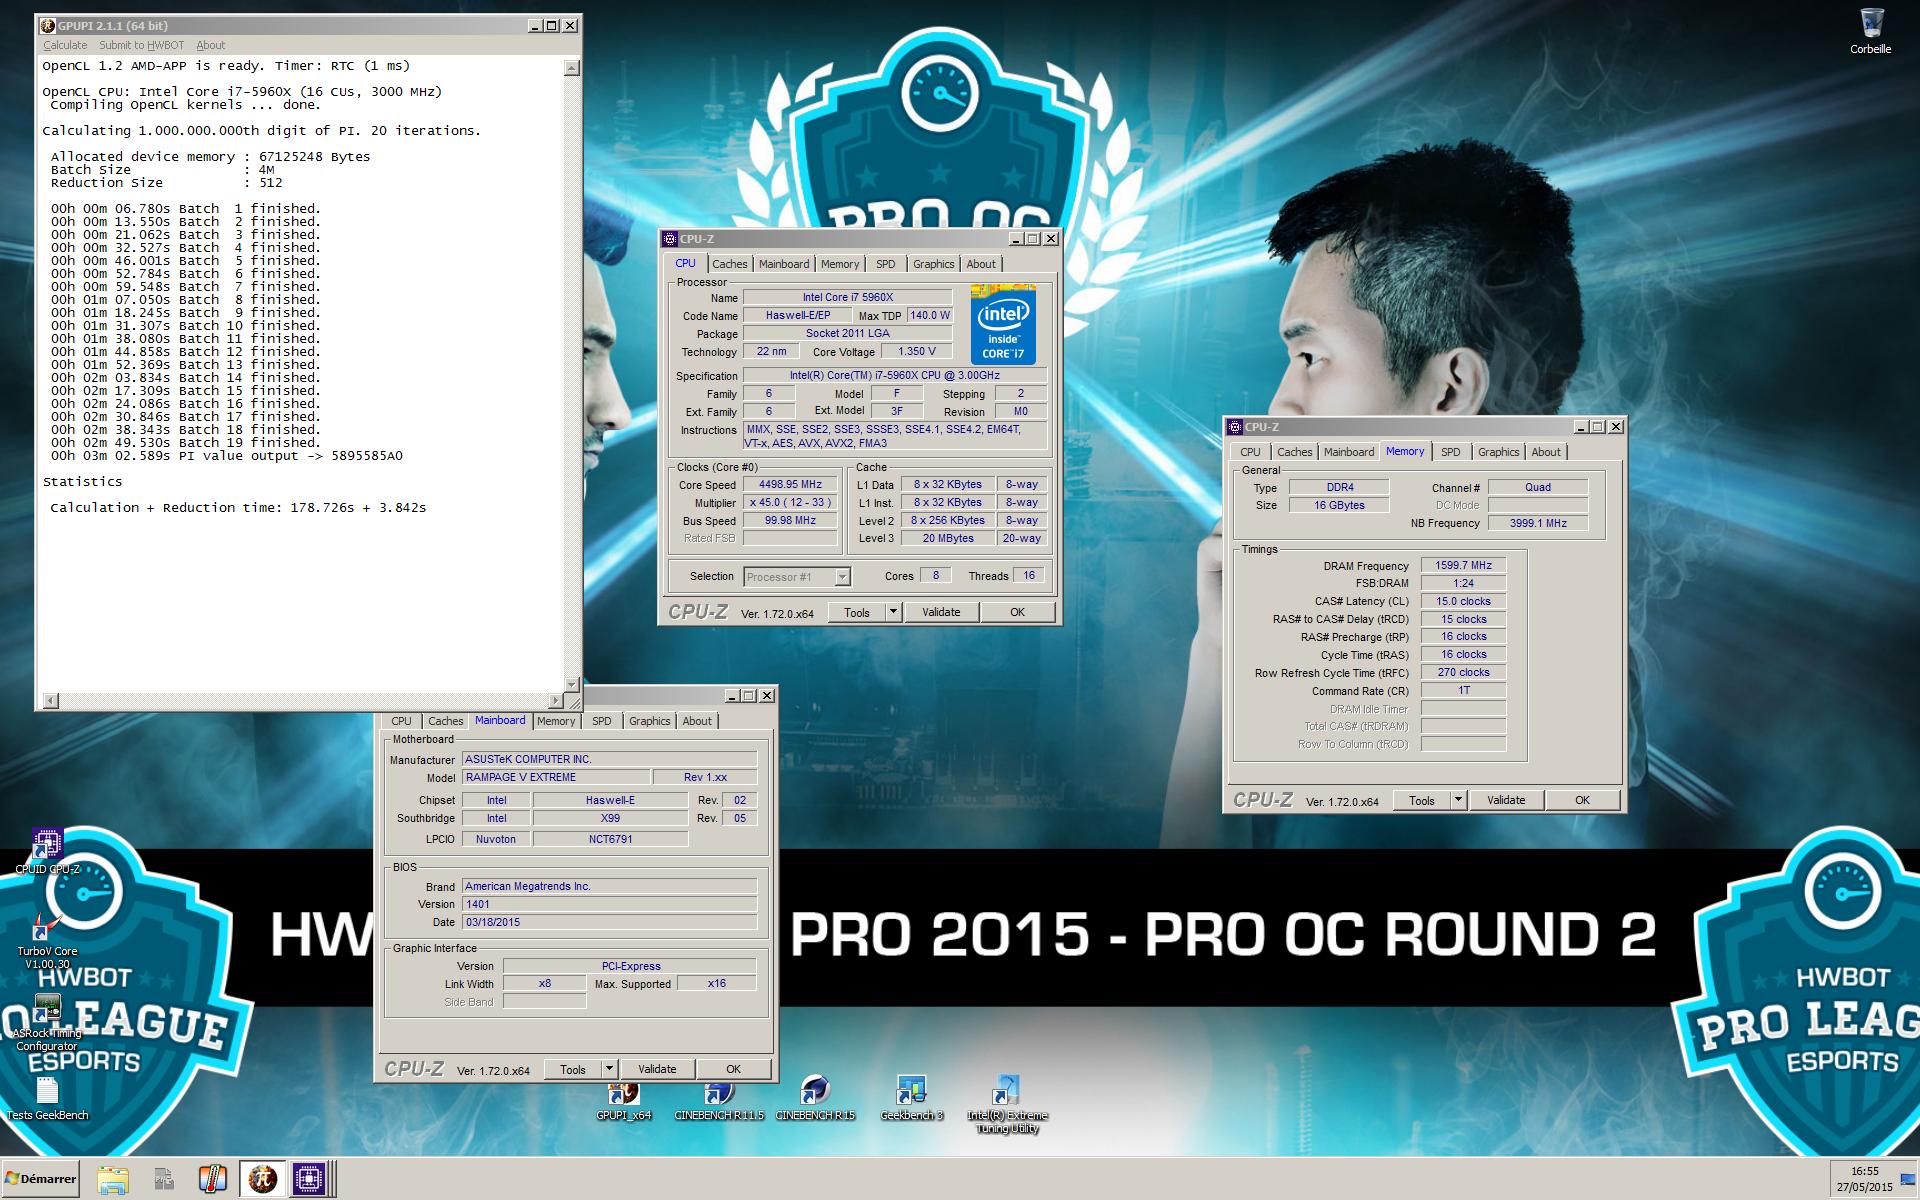Open the Tests GeekBench text file

coord(47,1098)
